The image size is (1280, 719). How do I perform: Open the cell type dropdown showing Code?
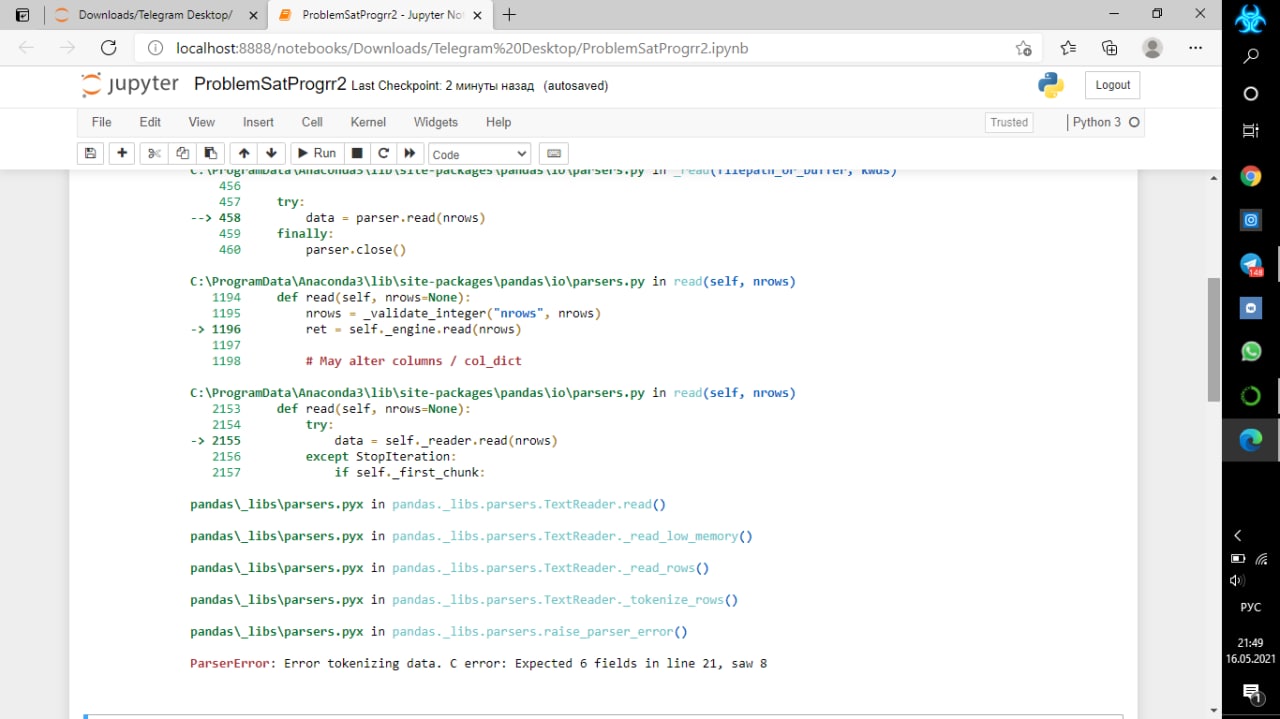point(480,154)
